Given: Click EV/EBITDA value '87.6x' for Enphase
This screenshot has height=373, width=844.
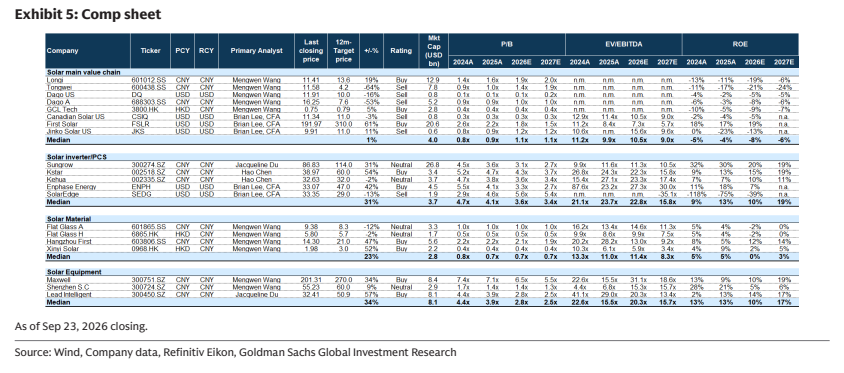Looking at the screenshot, I should pyautogui.click(x=580, y=186).
